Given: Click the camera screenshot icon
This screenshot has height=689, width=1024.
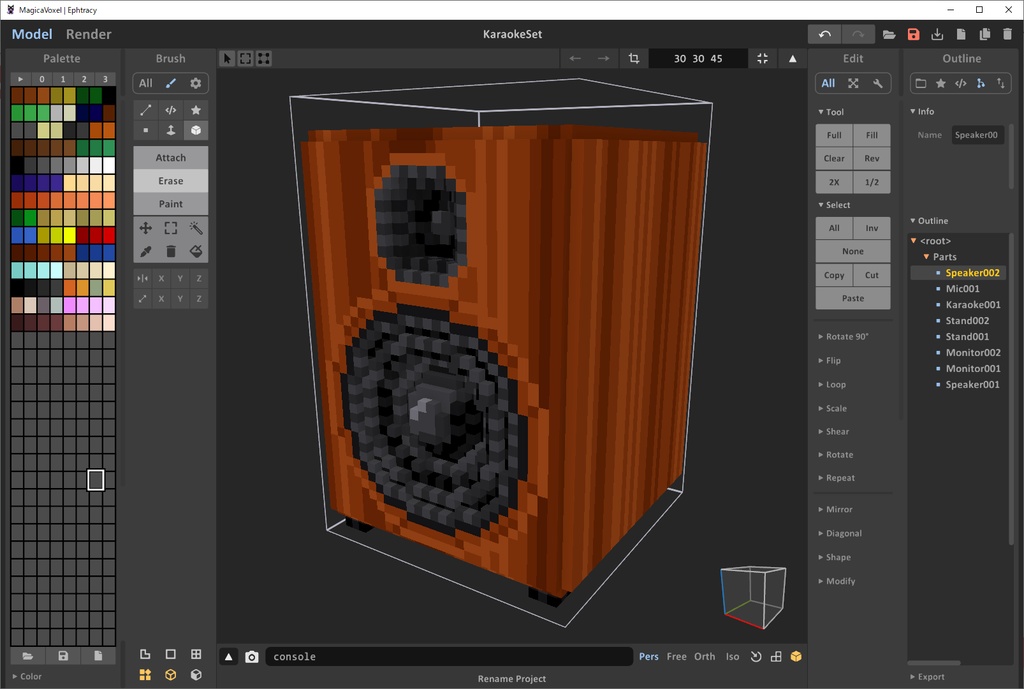Looking at the screenshot, I should [251, 656].
